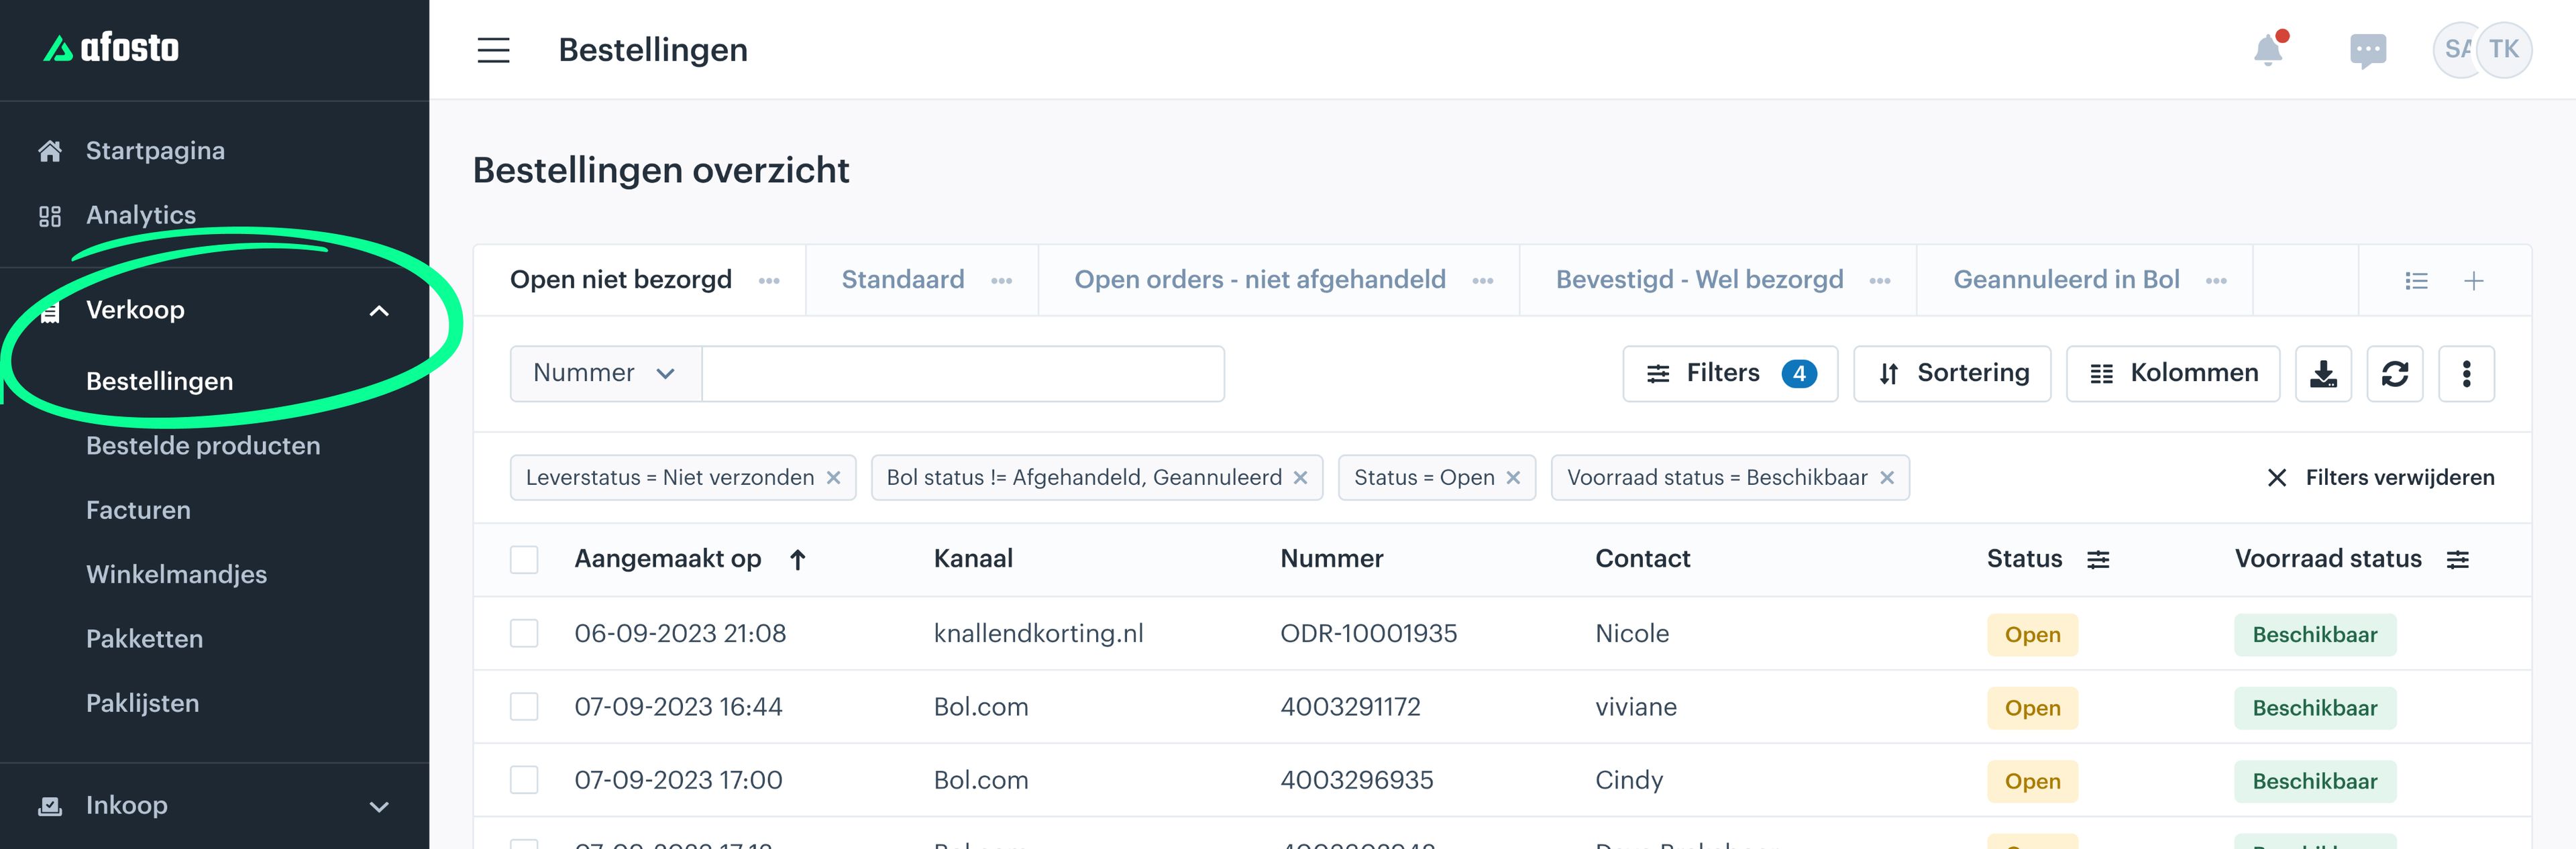
Task: Click contact name Nicole
Action: click(1632, 634)
